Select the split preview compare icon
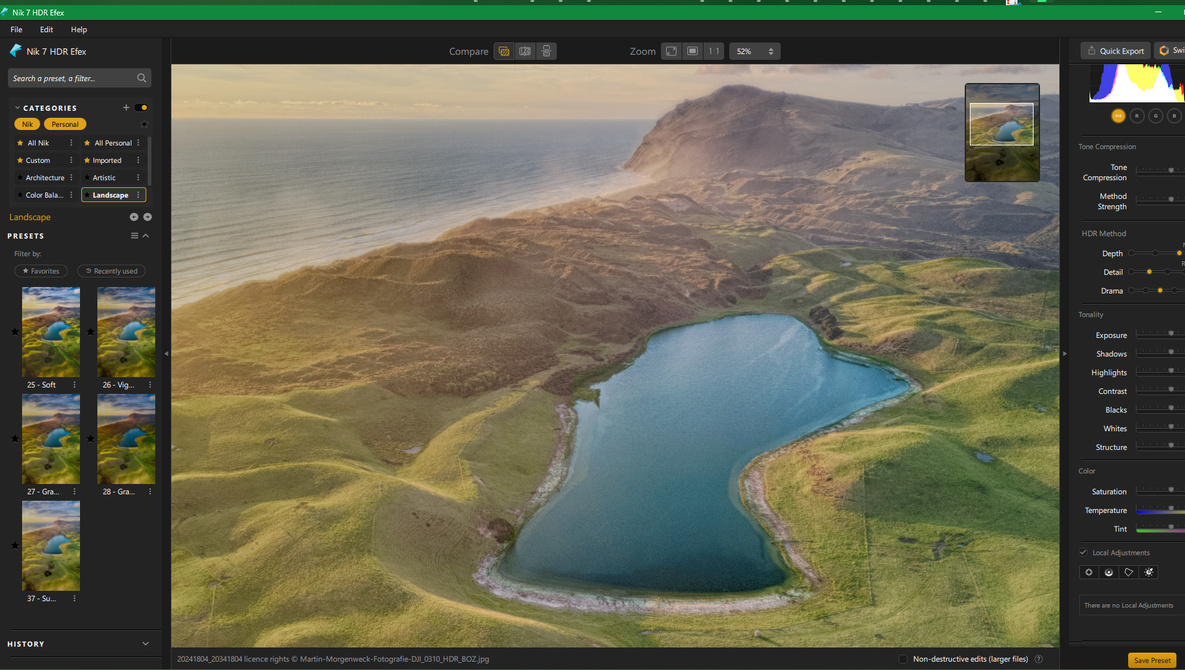1185x670 pixels. [524, 51]
